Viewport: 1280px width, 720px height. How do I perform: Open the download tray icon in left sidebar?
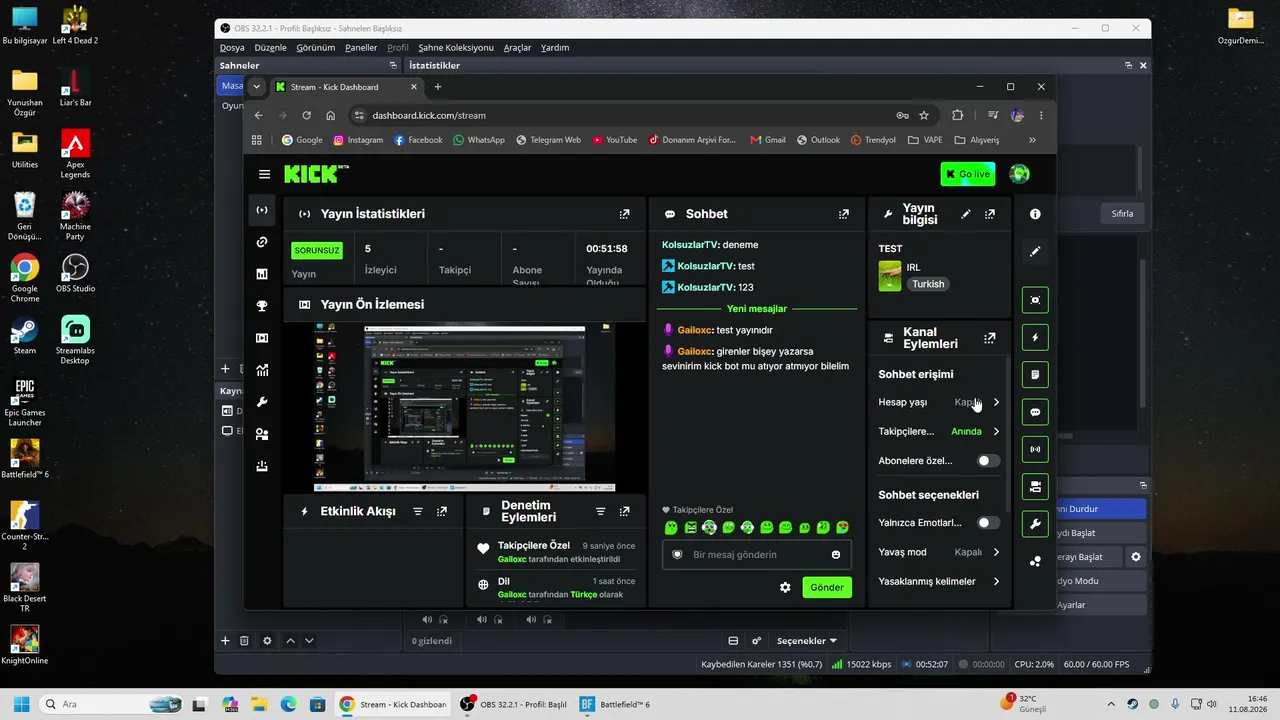[262, 466]
